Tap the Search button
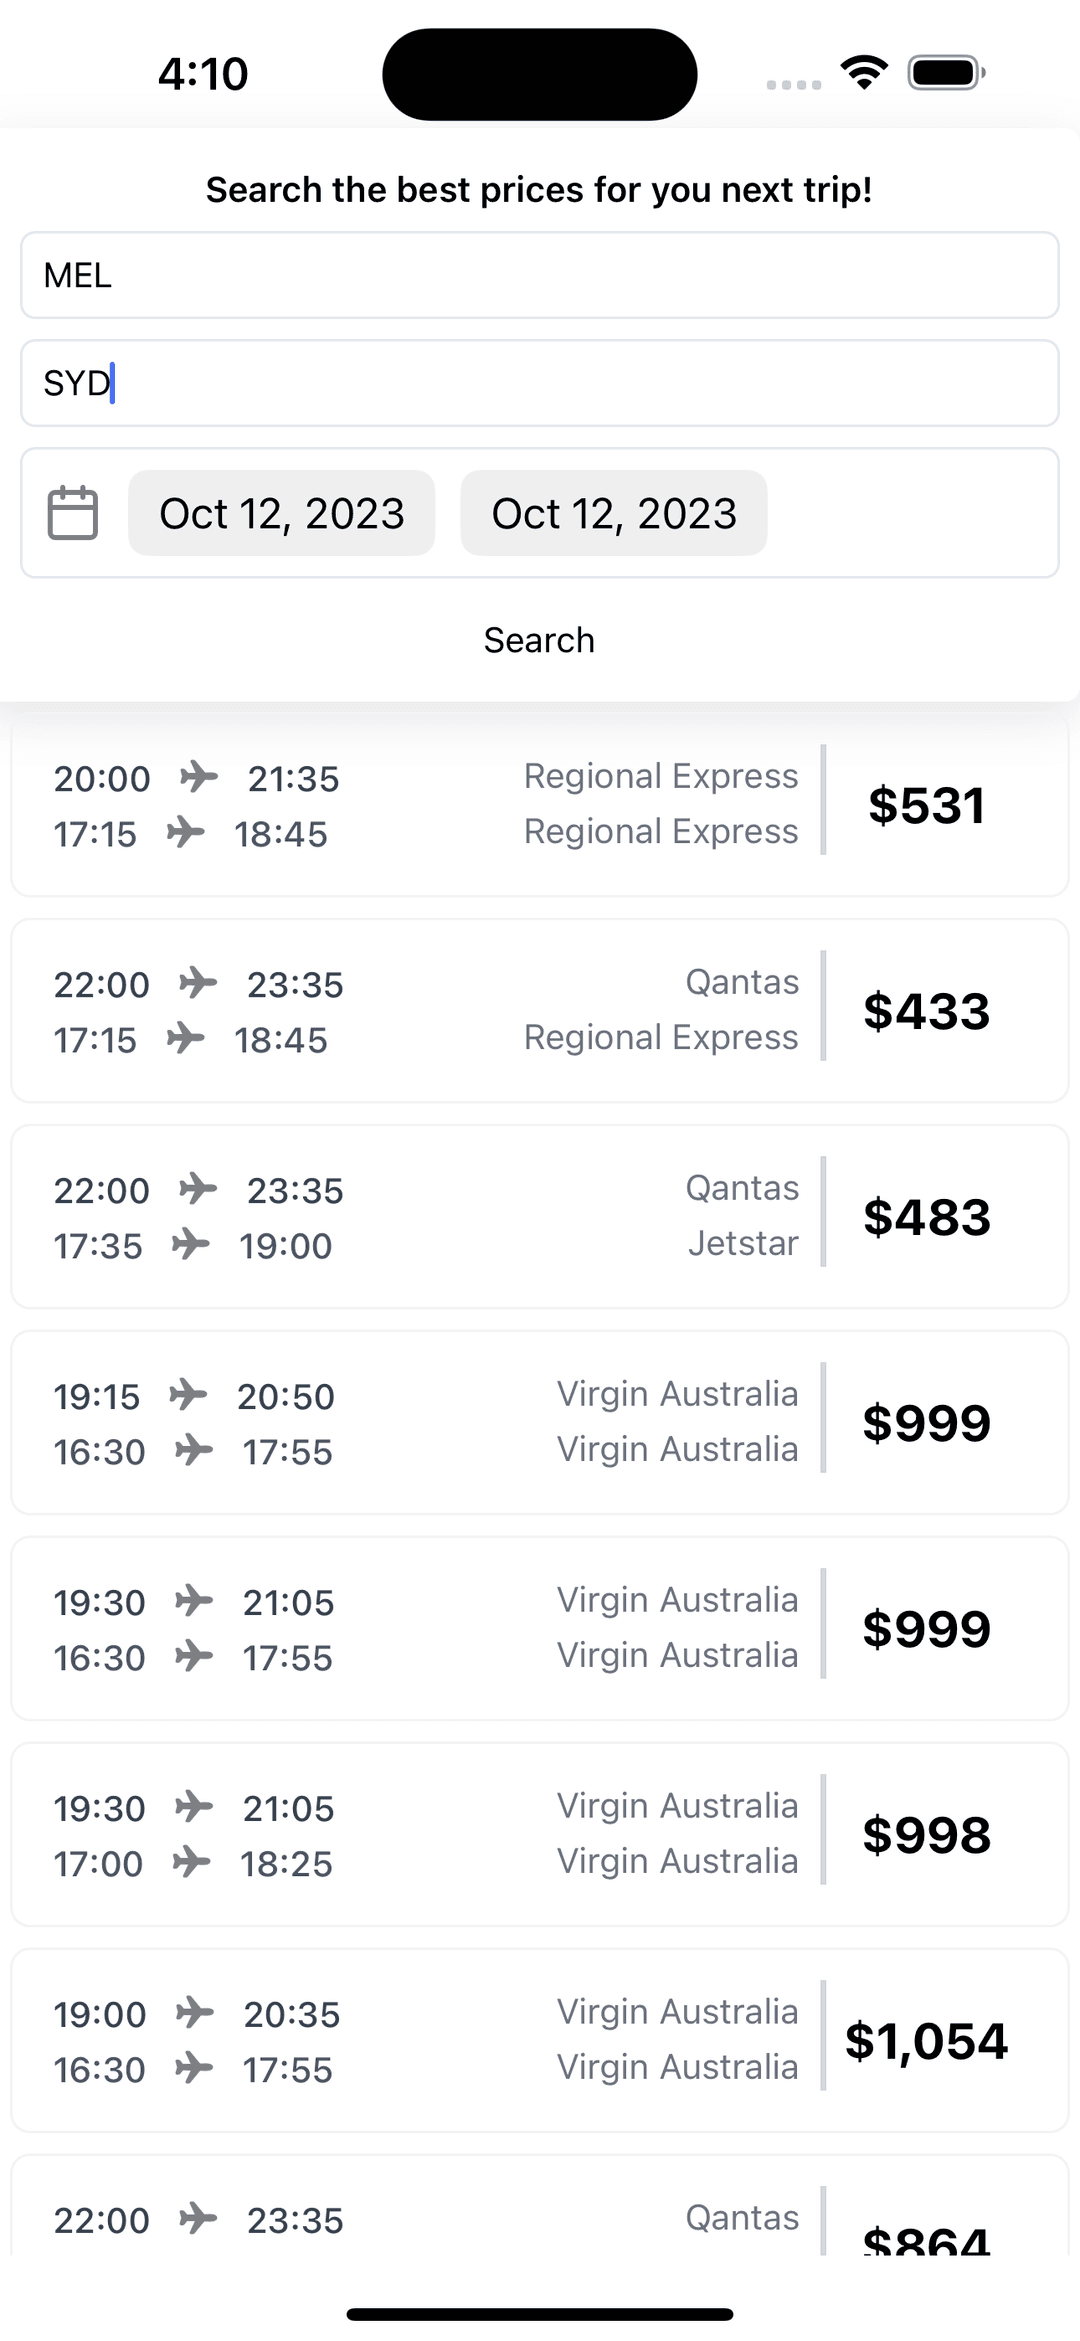The image size is (1080, 2341). pos(539,640)
